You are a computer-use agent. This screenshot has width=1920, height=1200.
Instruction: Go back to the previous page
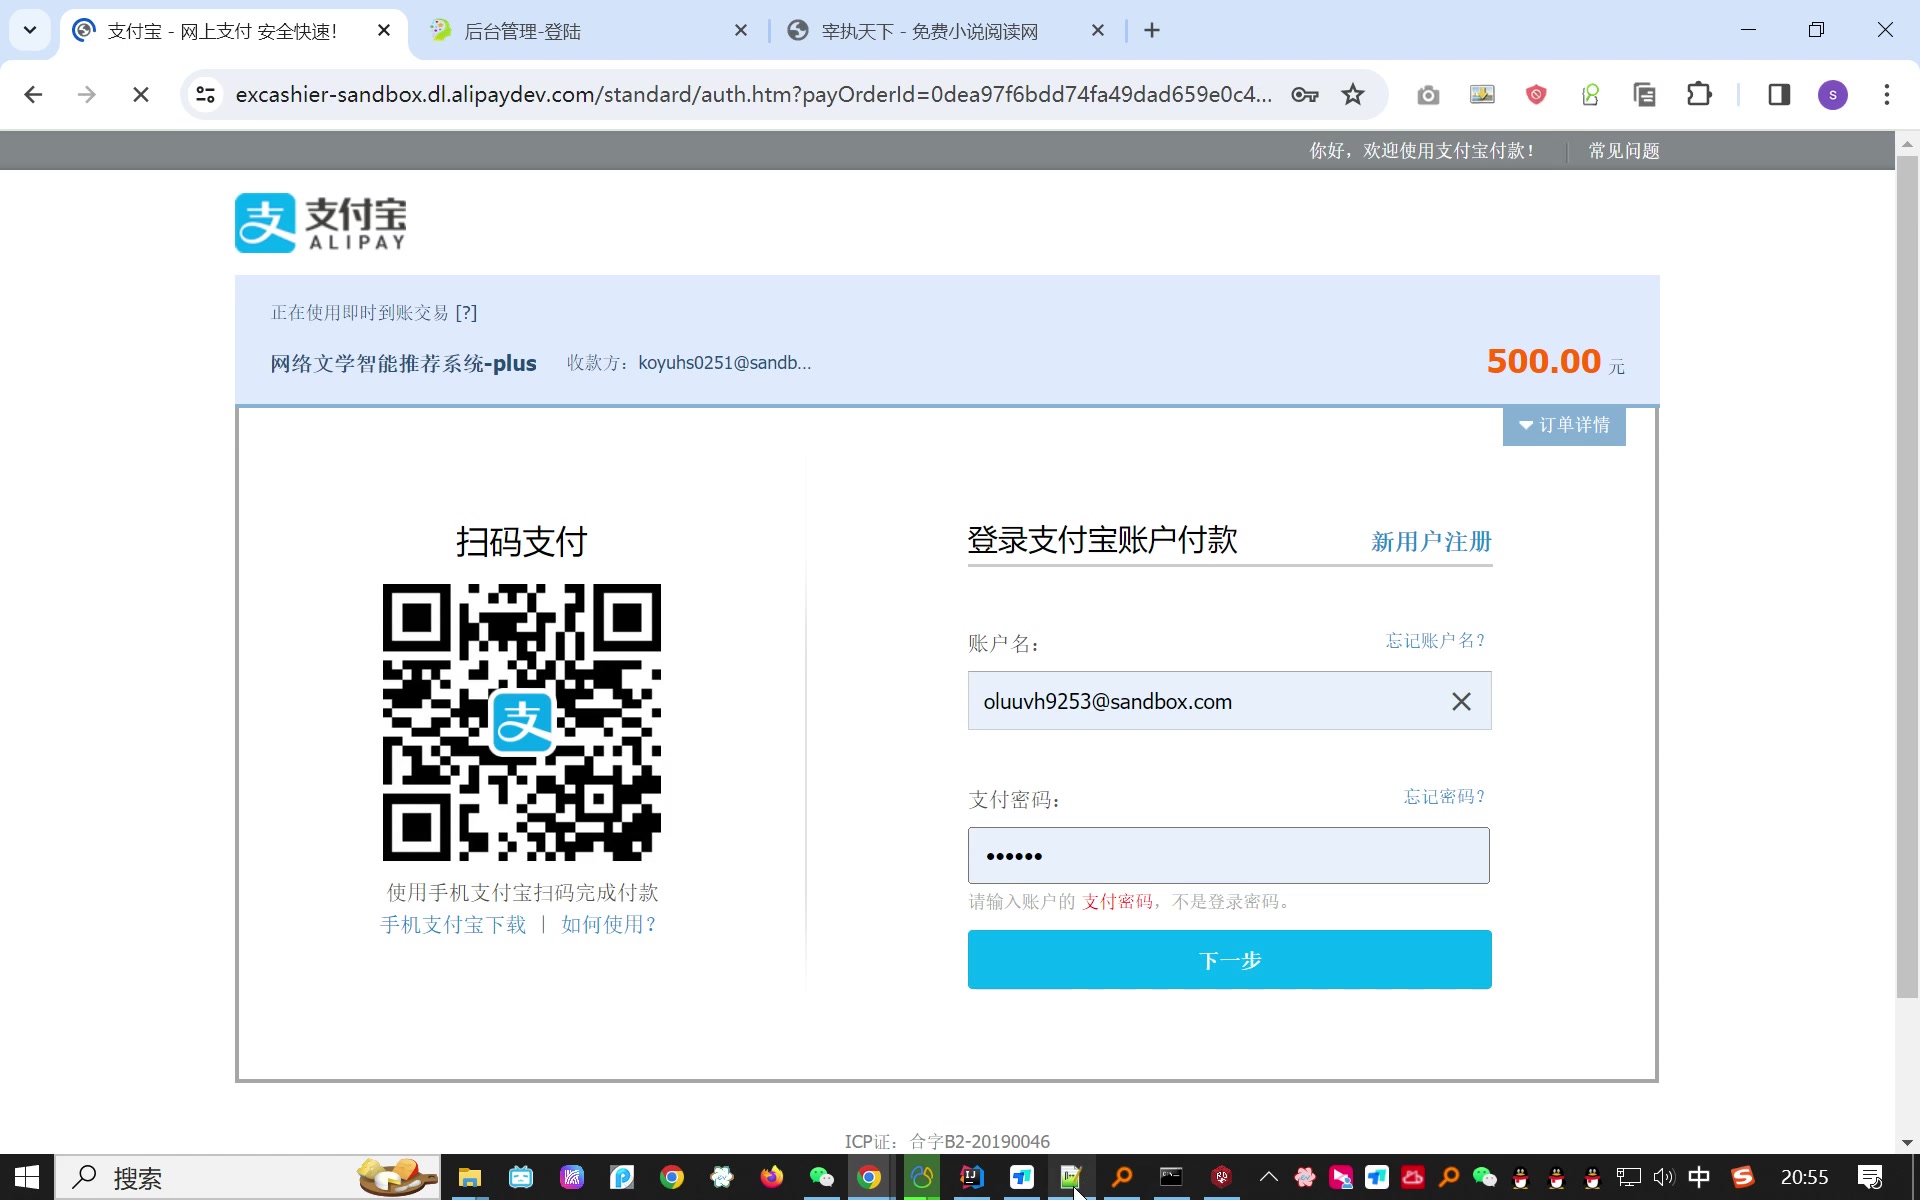(x=33, y=95)
